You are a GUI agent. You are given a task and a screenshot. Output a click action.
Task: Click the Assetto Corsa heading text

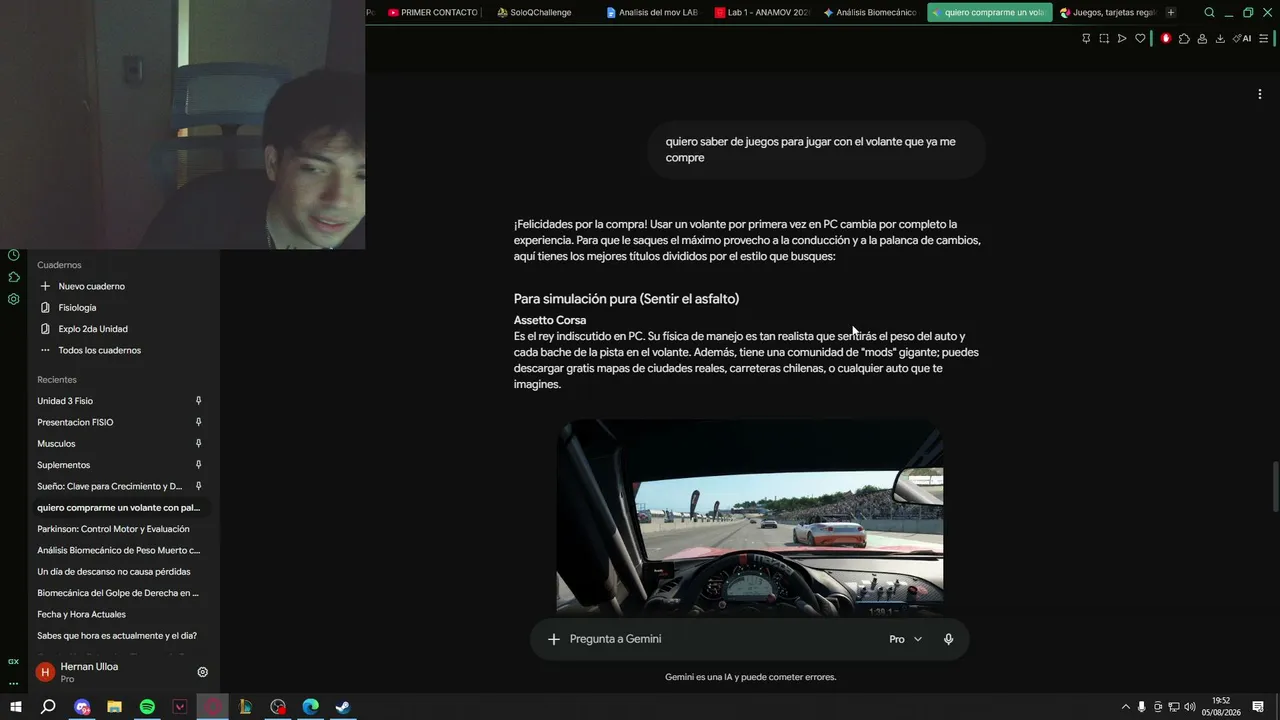coord(550,320)
